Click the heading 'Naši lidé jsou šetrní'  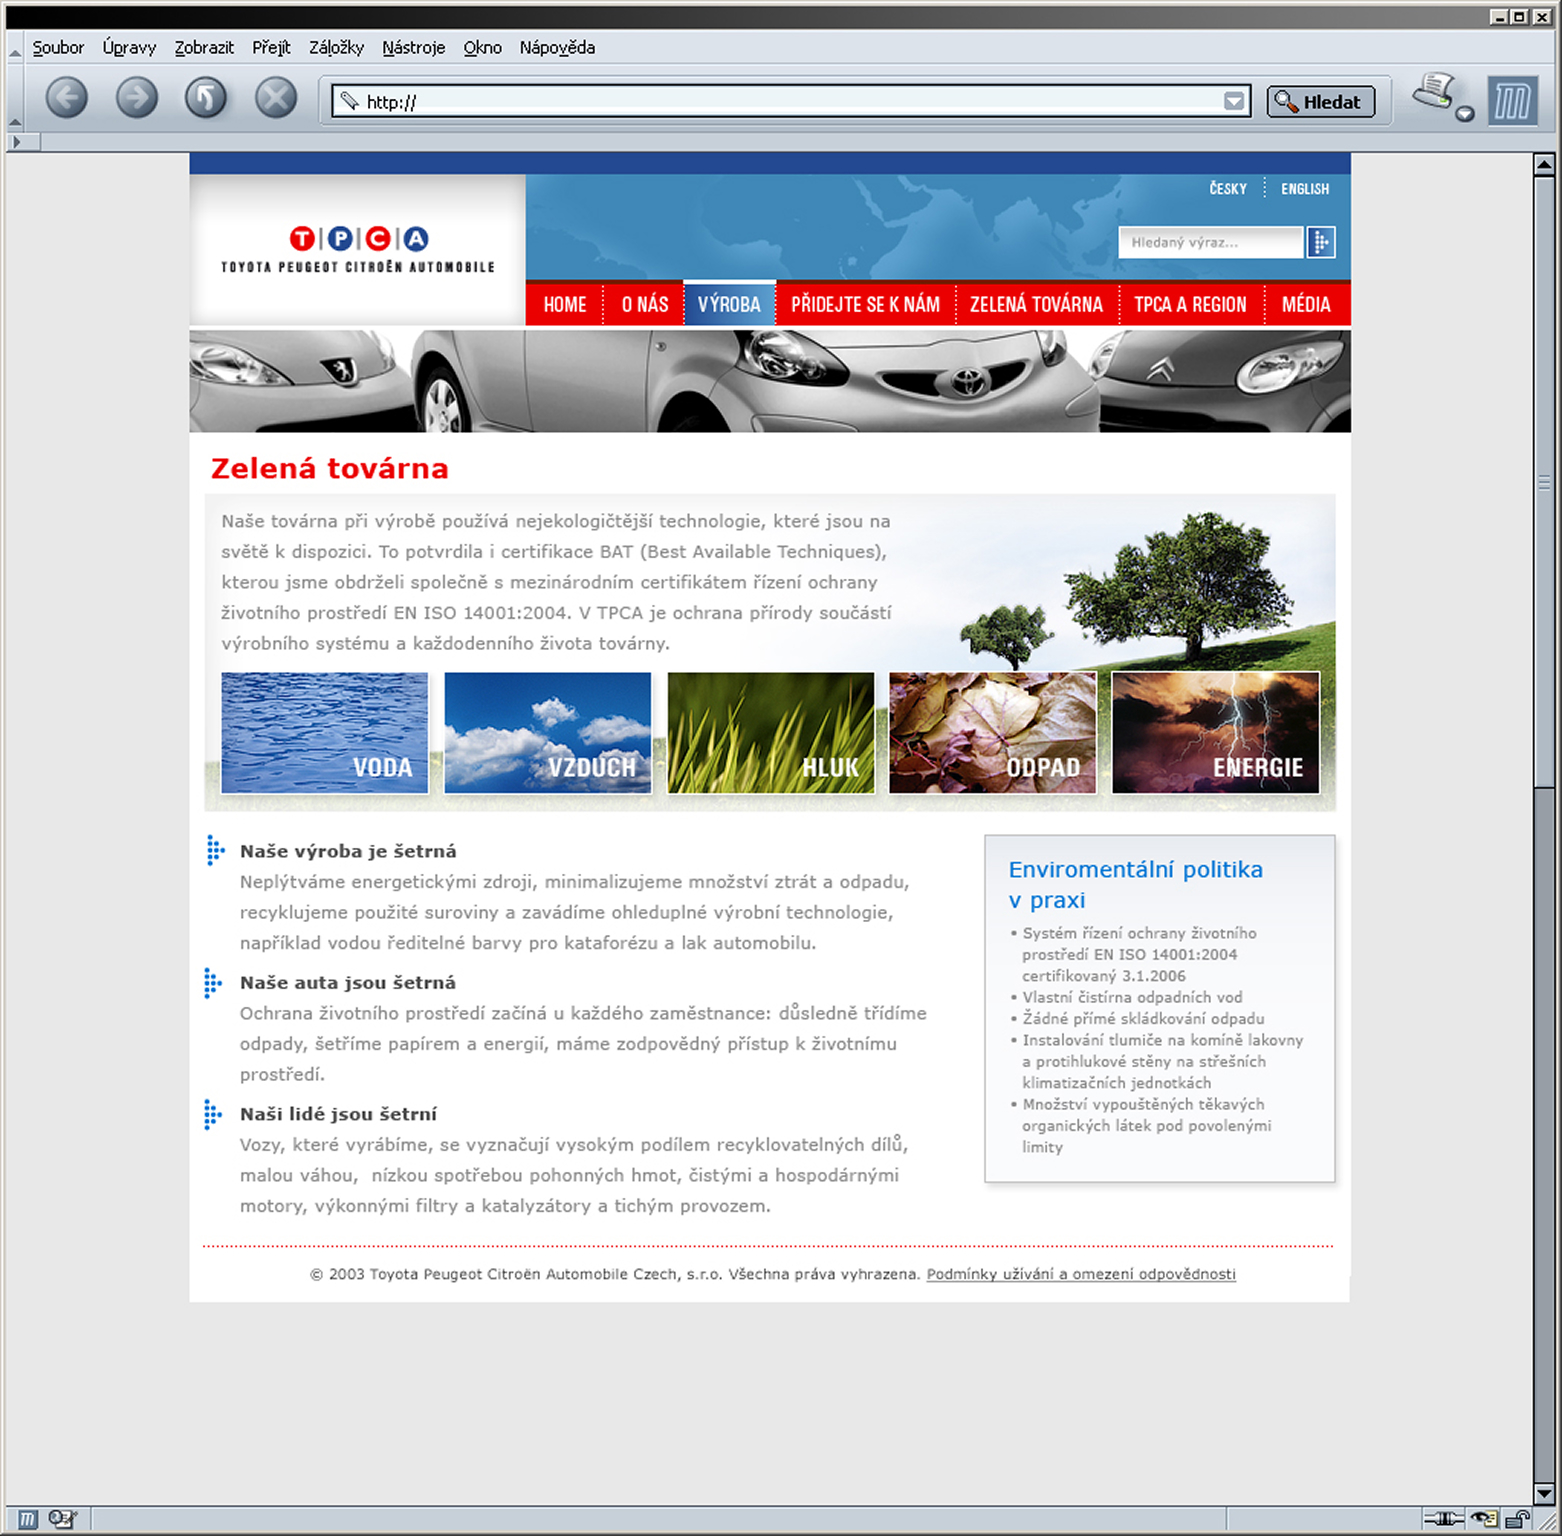pos(338,1114)
